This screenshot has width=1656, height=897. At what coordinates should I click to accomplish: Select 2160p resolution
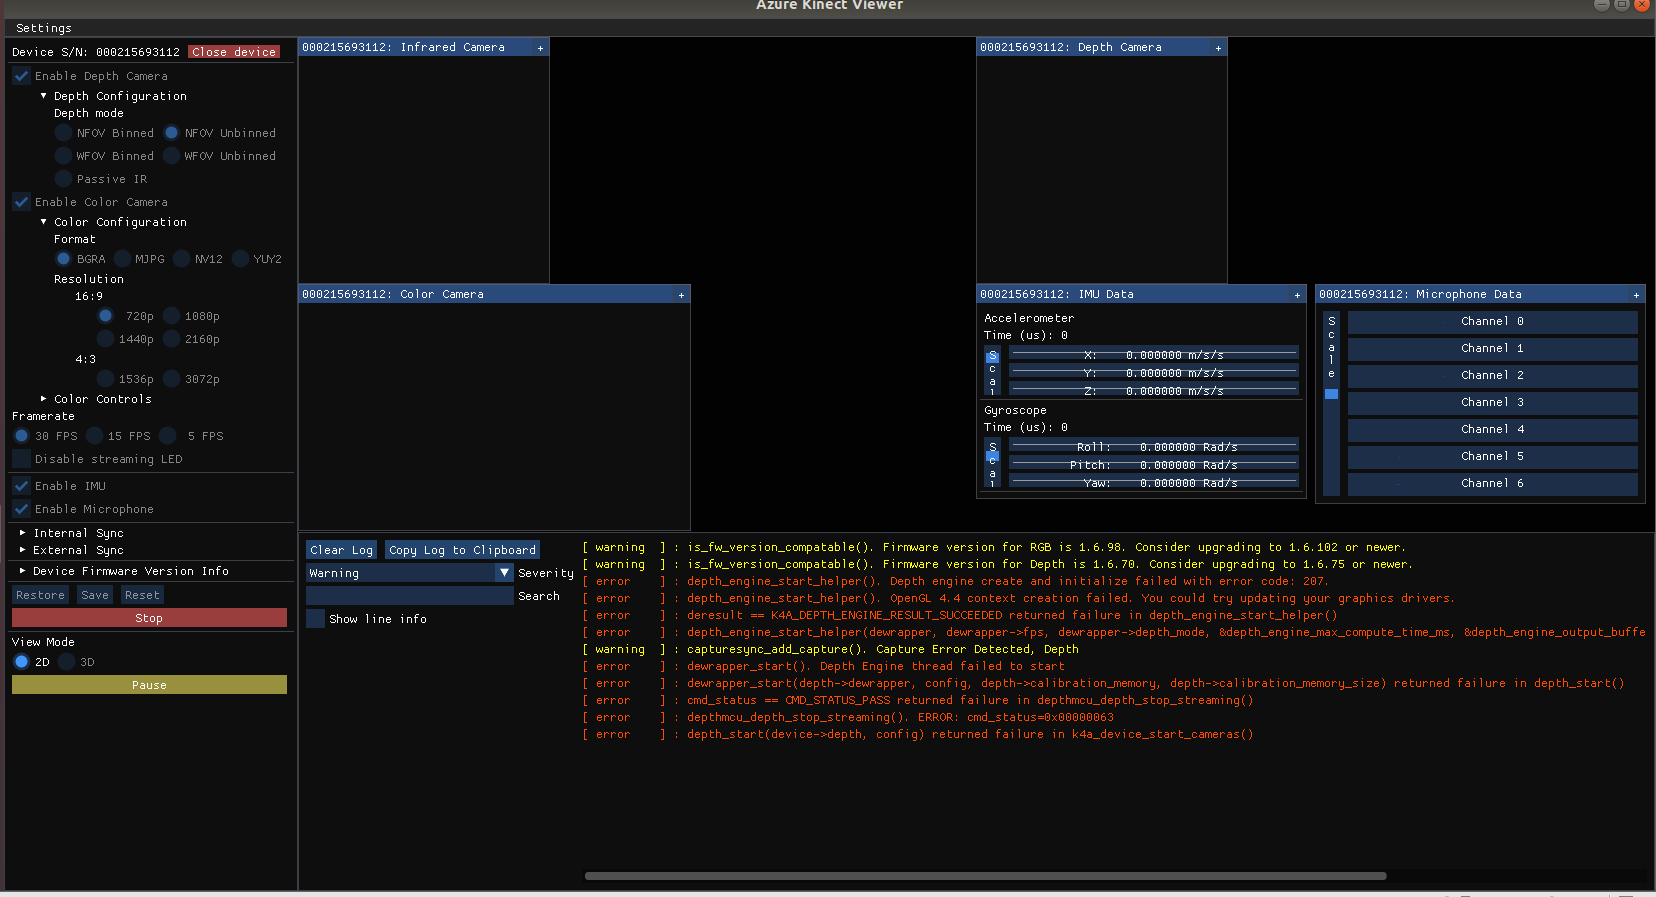pyautogui.click(x=171, y=339)
